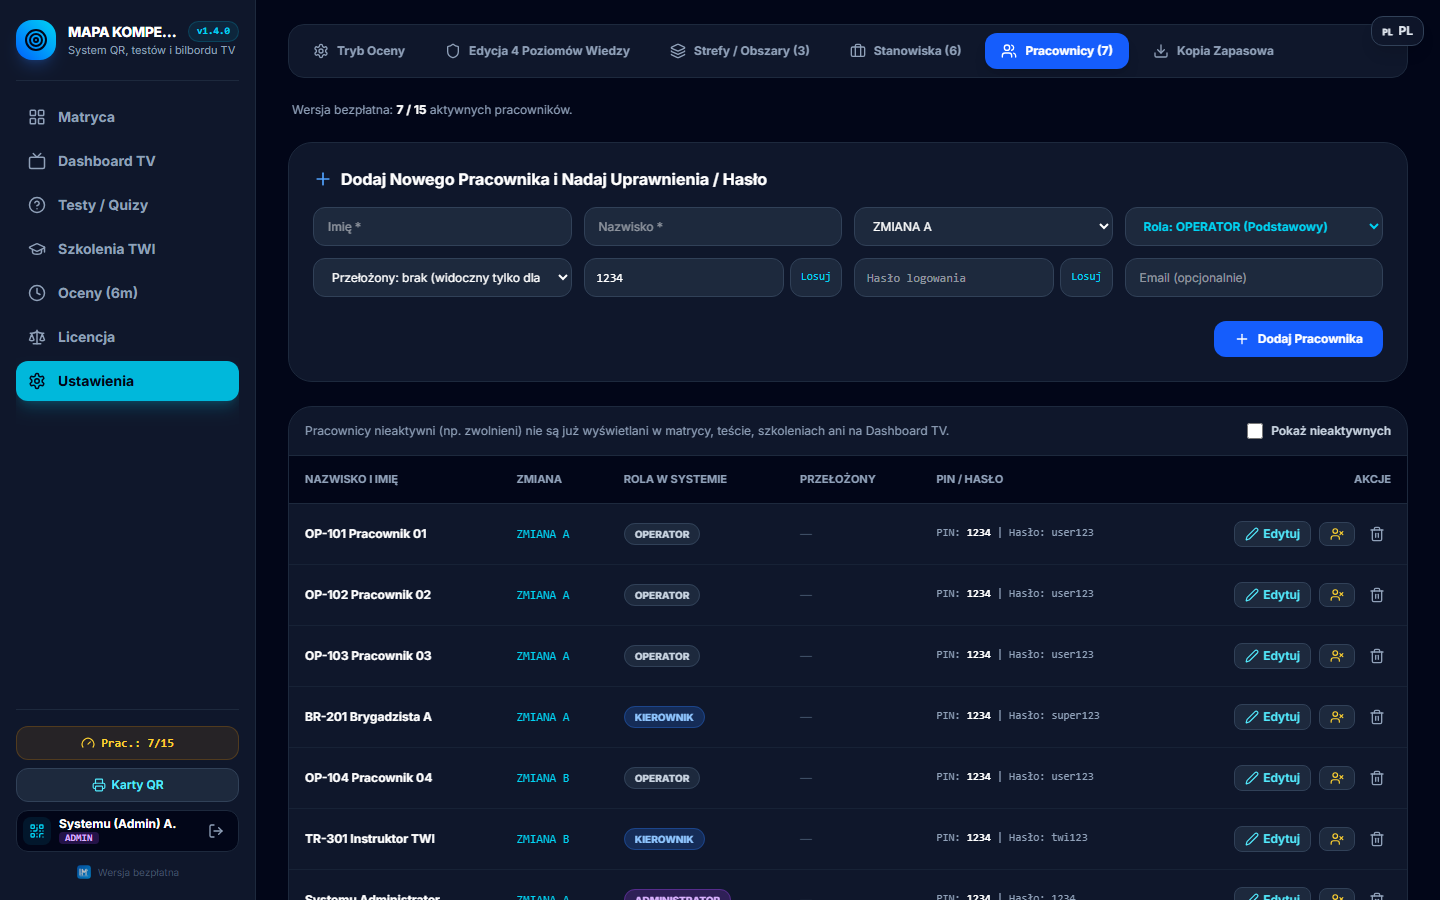
Task: Open the Przełożony supervisor dropdown
Action: (442, 278)
